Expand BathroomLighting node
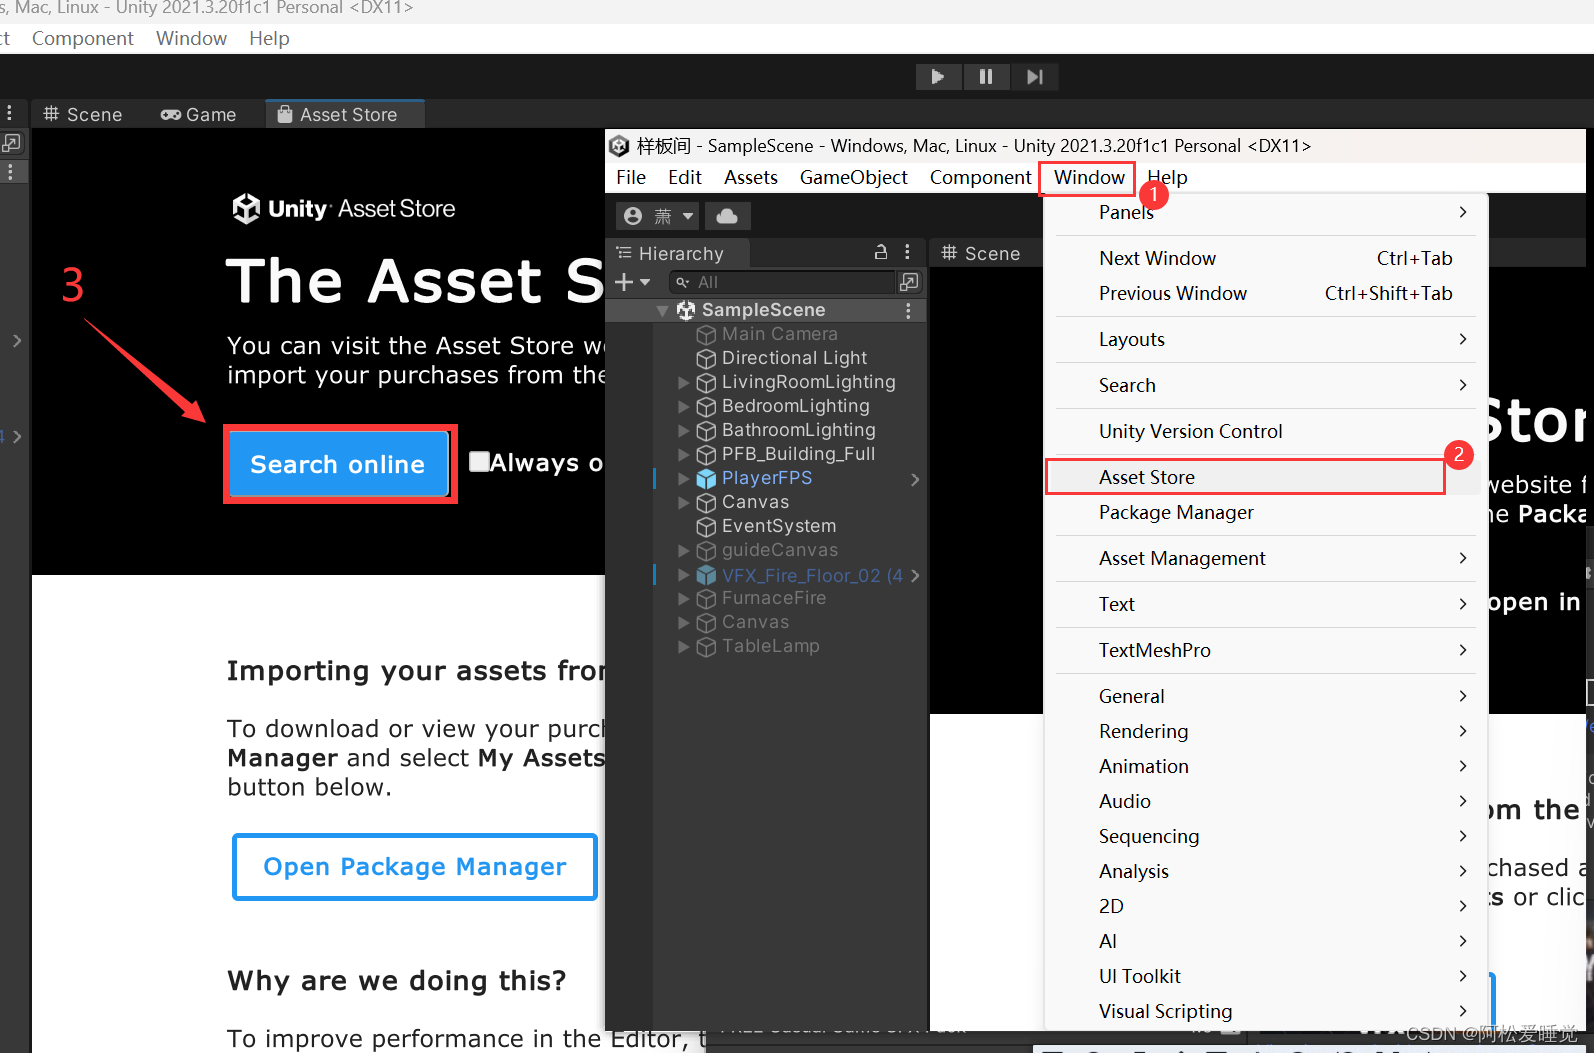The image size is (1594, 1053). coord(684,430)
